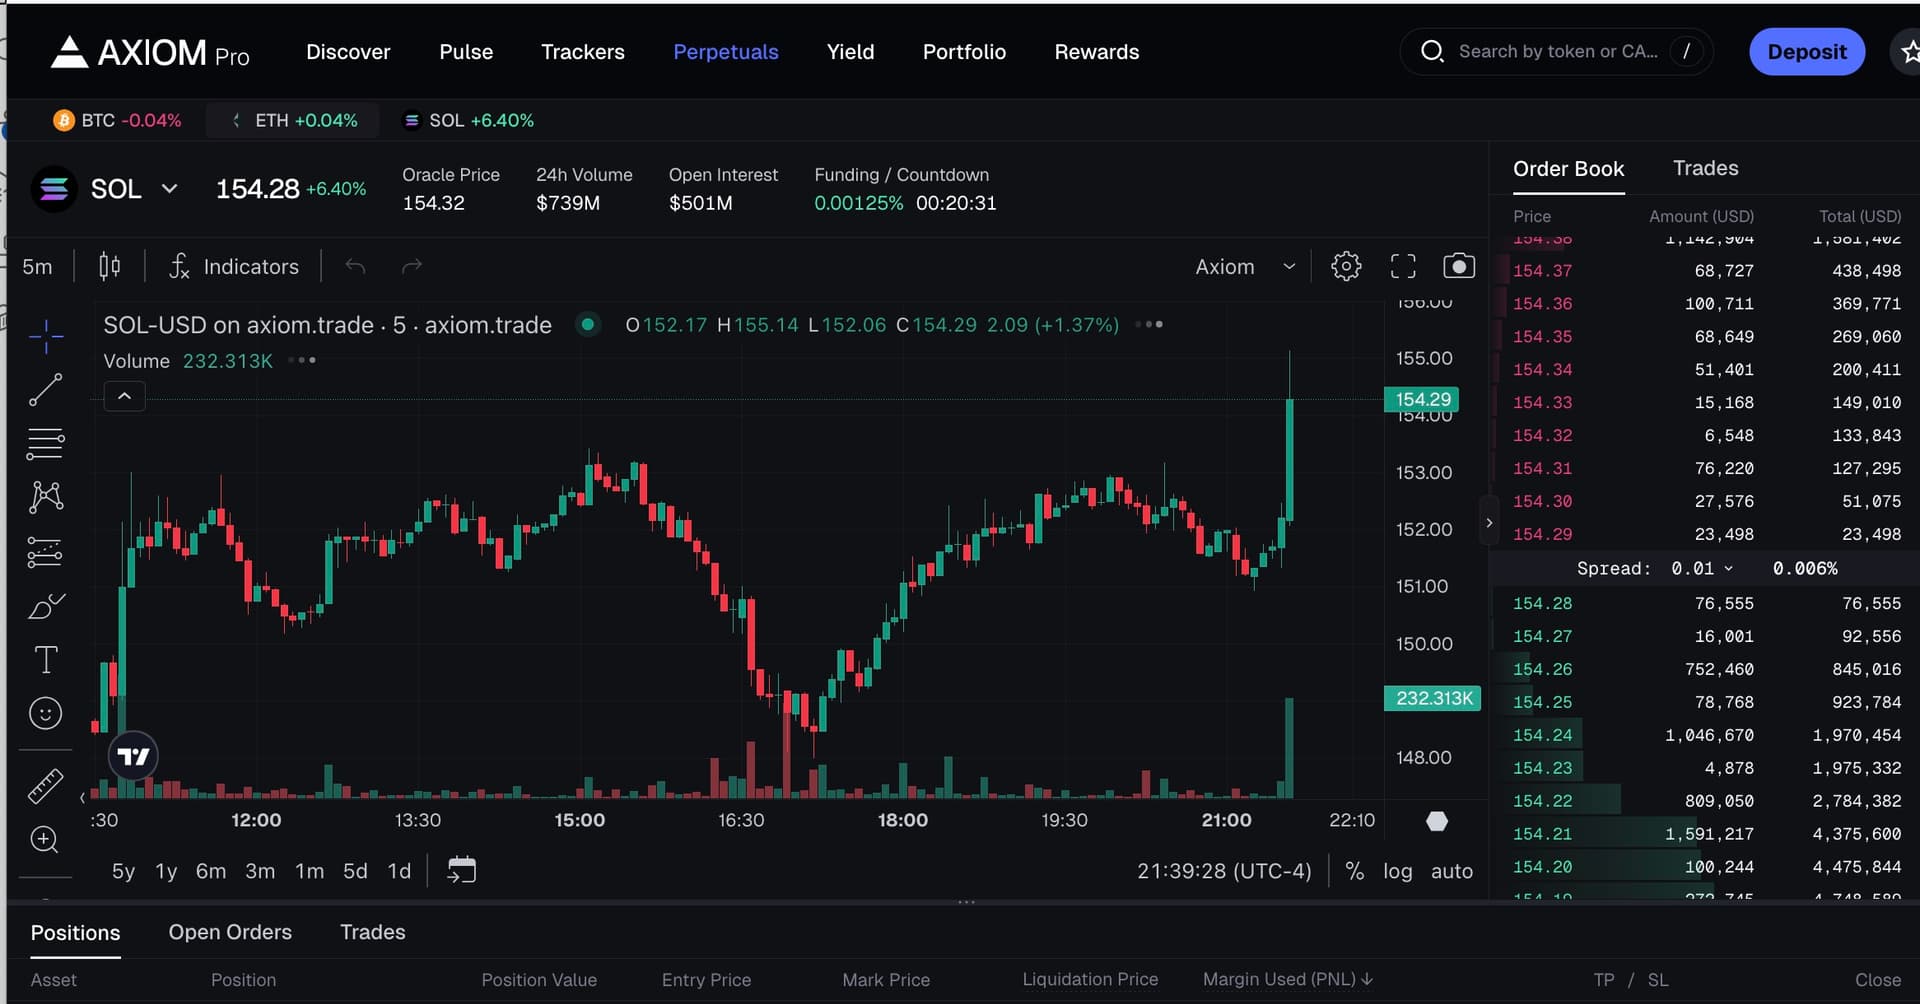Switch to the Trades tab beside Order Book
This screenshot has width=1920, height=1004.
pyautogui.click(x=1706, y=169)
